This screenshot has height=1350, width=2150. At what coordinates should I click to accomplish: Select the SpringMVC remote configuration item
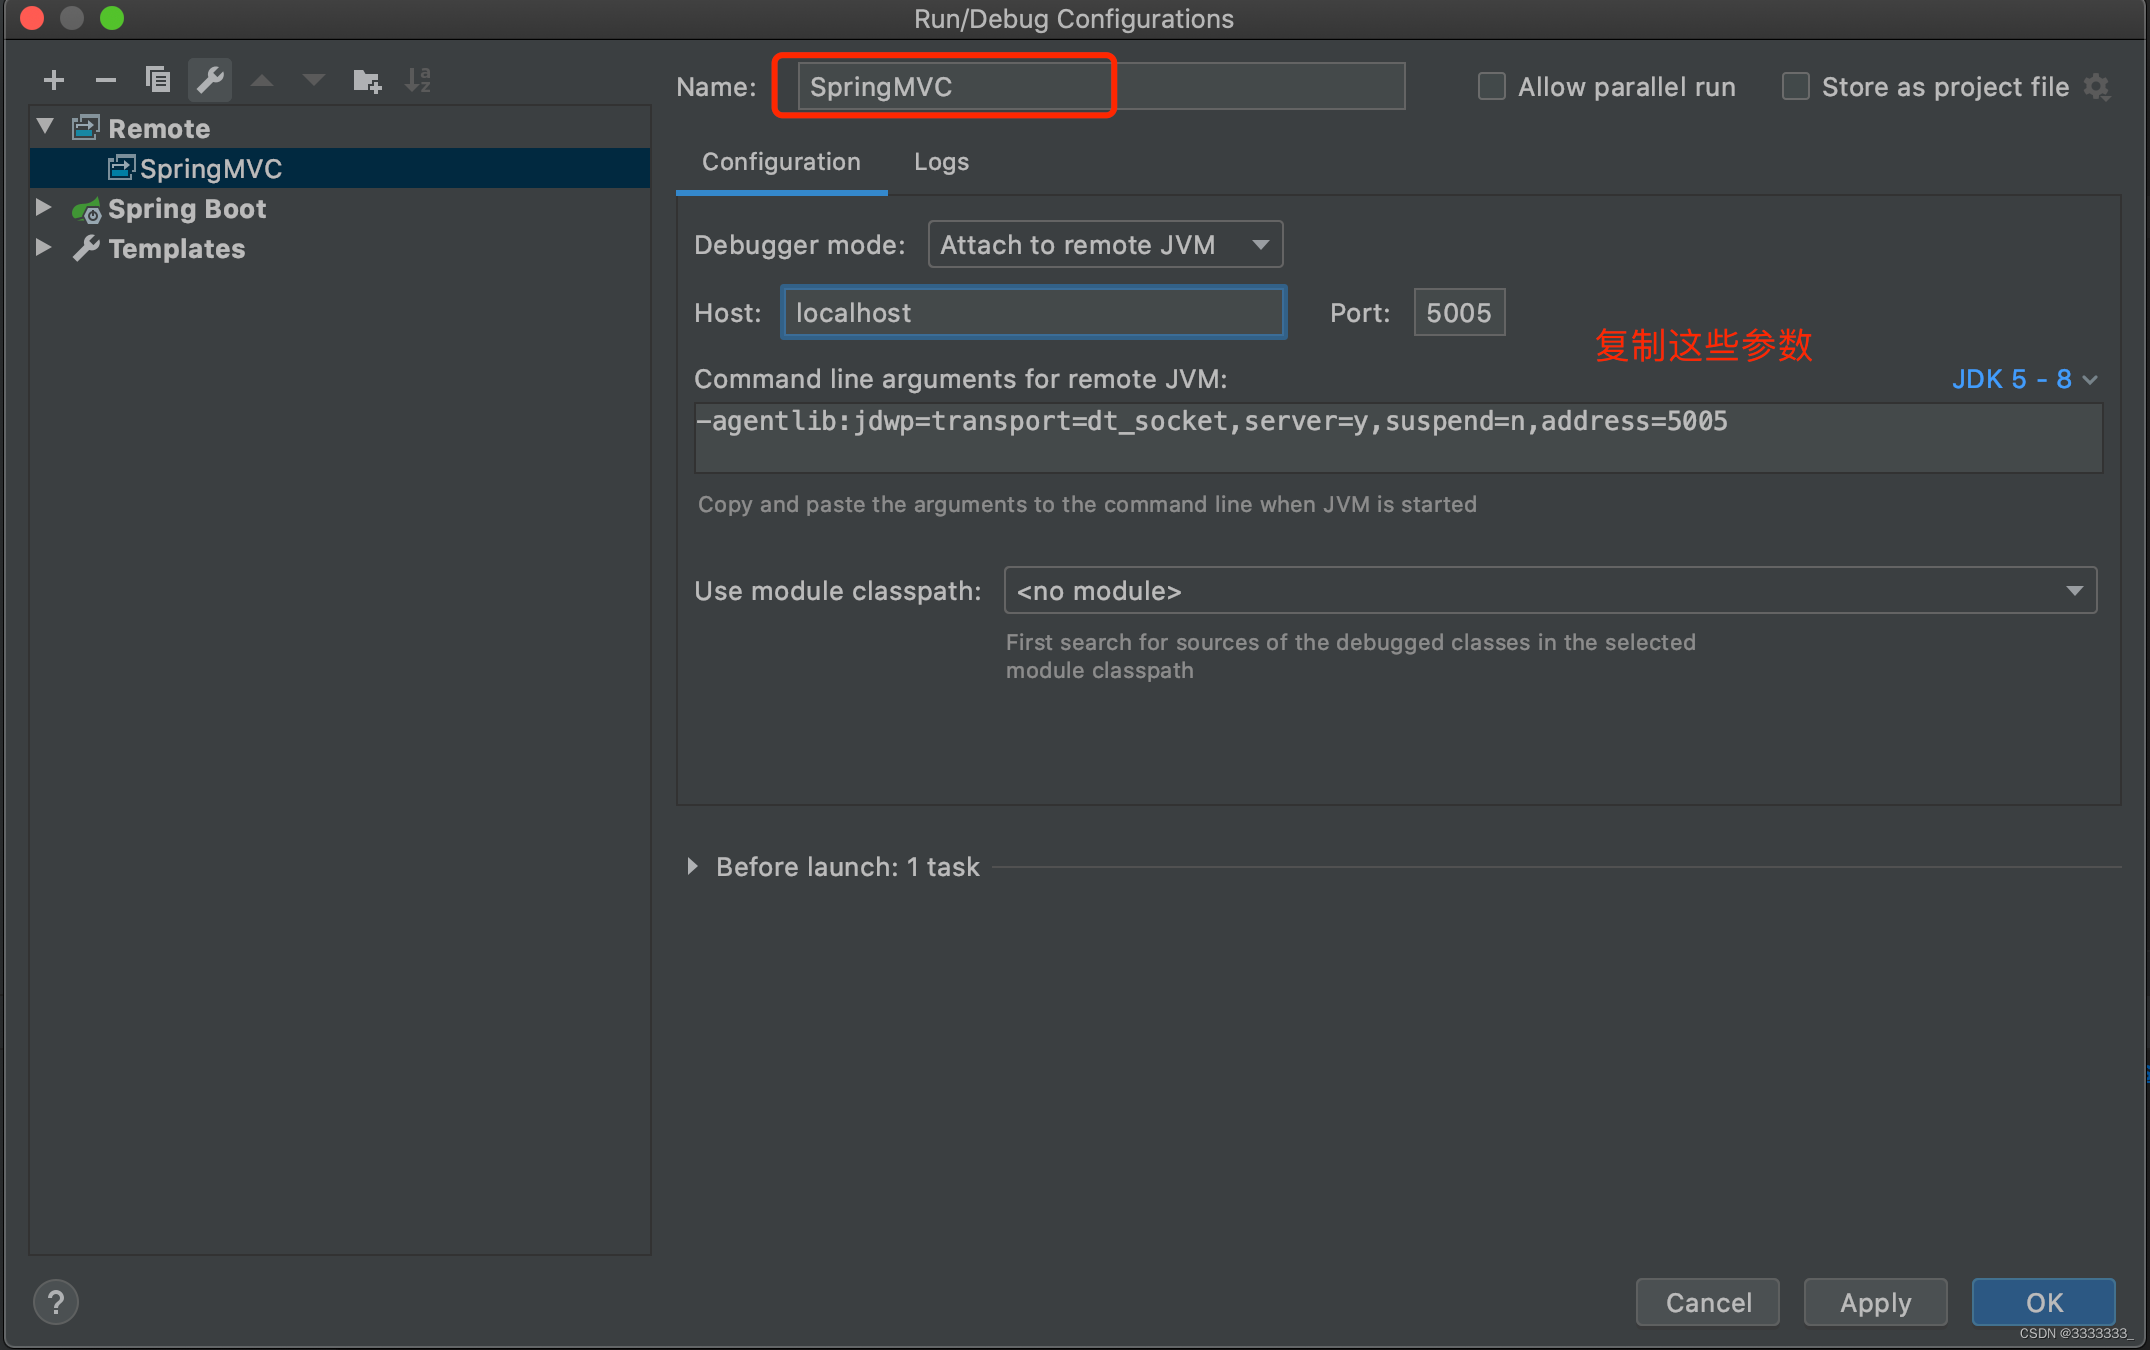[x=211, y=169]
